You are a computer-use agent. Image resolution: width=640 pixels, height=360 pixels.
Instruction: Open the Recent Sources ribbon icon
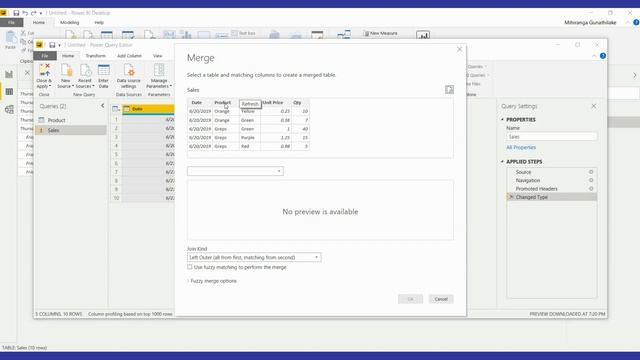tap(85, 76)
